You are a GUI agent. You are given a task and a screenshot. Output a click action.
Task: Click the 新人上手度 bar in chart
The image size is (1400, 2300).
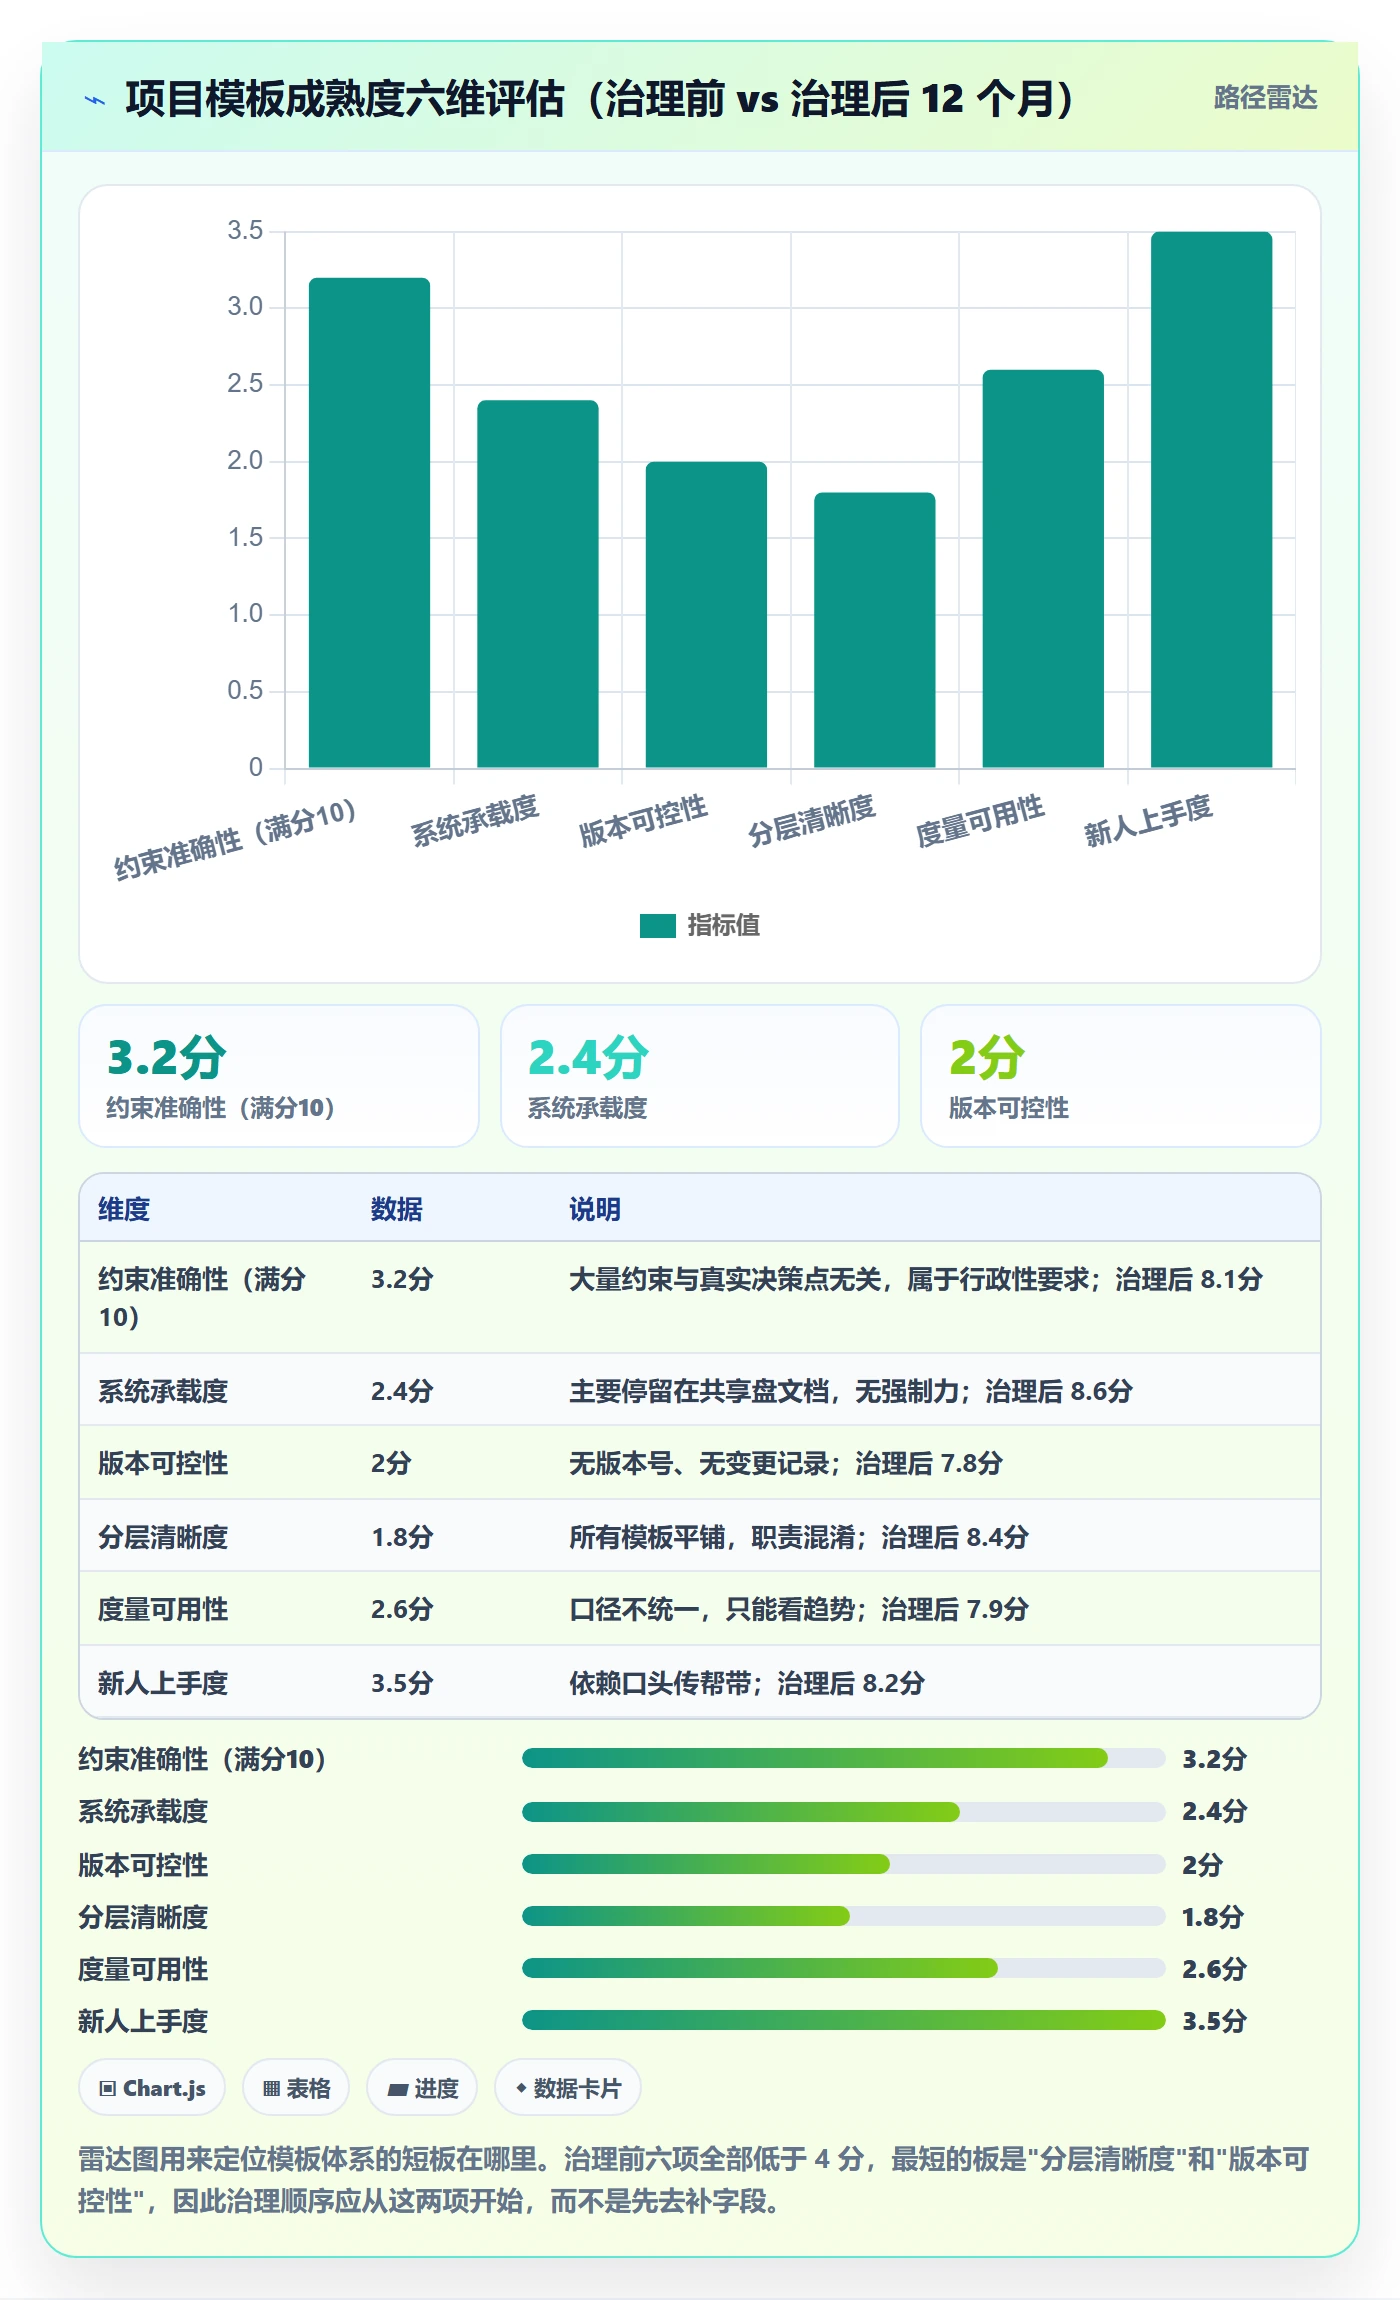tap(1212, 500)
